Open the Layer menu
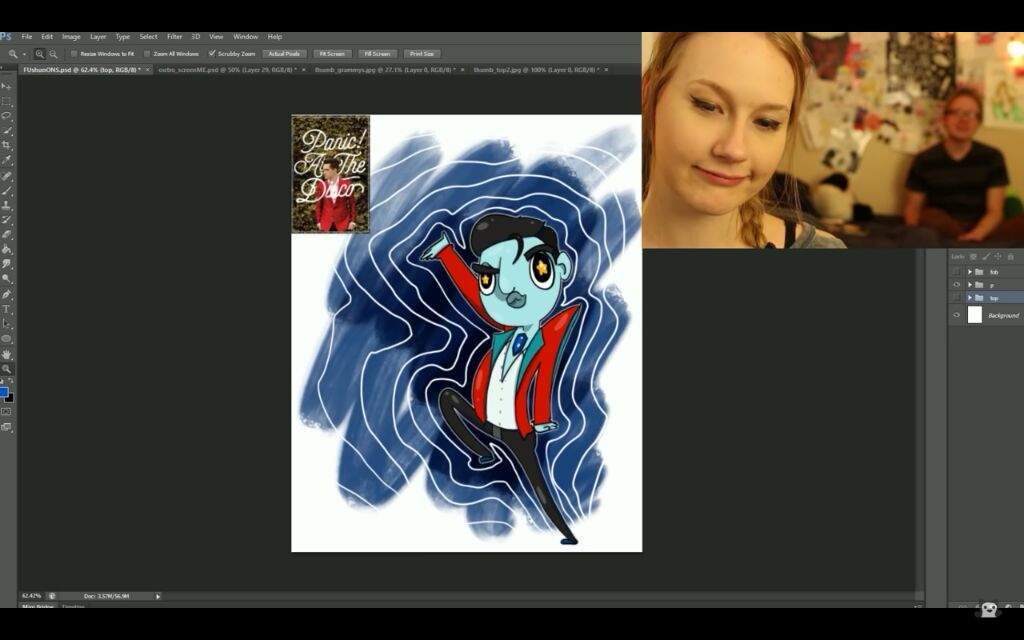This screenshot has width=1024, height=640. tap(98, 37)
